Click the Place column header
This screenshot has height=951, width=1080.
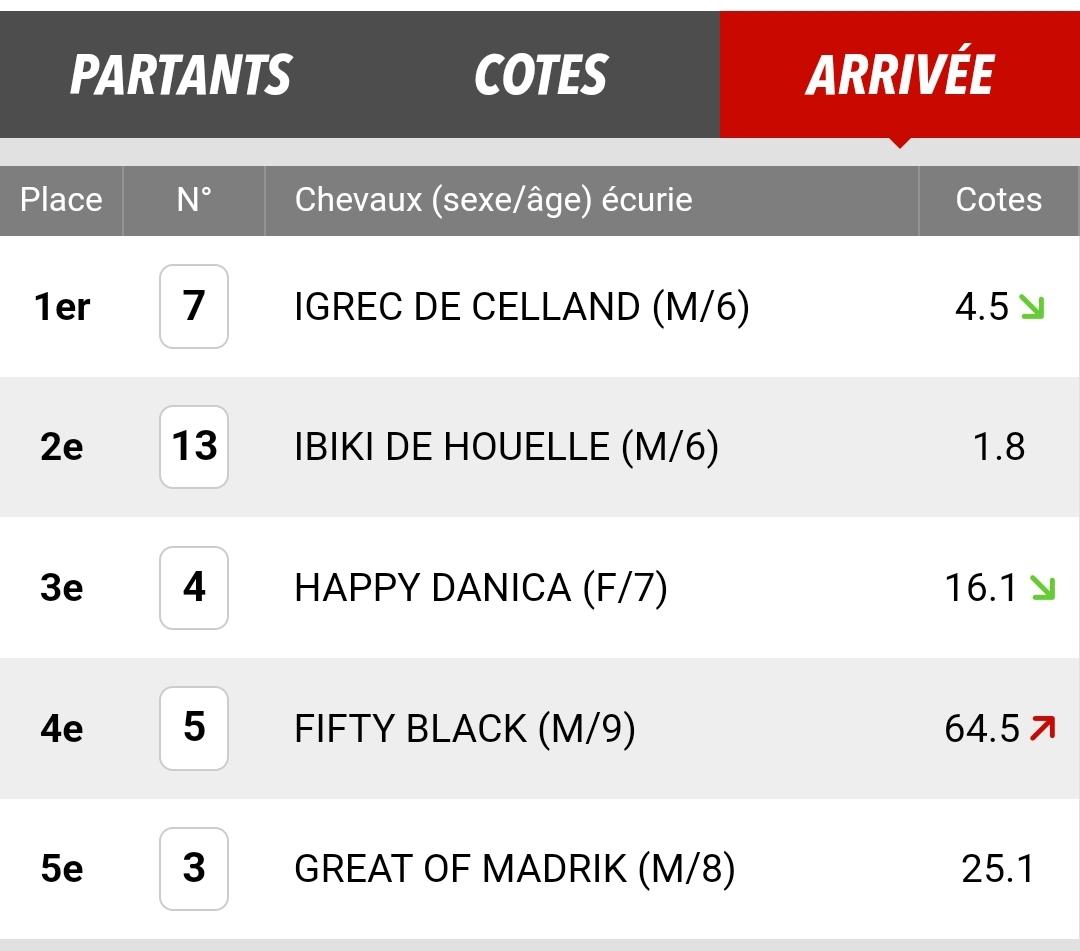click(61, 200)
